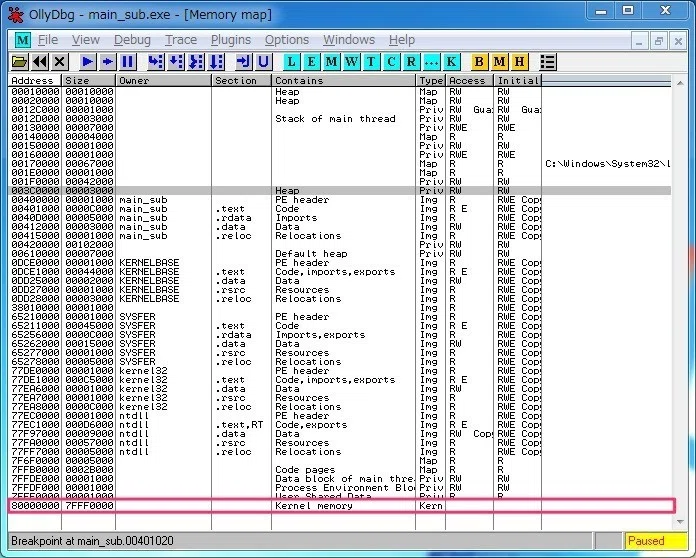The image size is (696, 558).
Task: Sort by the Size column header
Action: click(88, 81)
